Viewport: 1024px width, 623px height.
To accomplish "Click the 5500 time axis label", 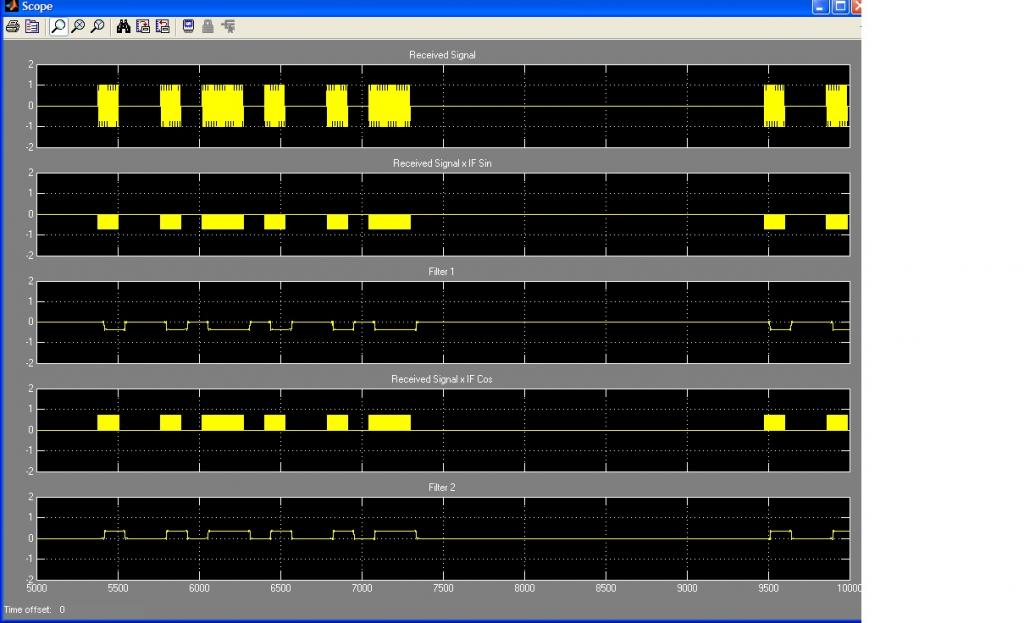I will coord(118,588).
